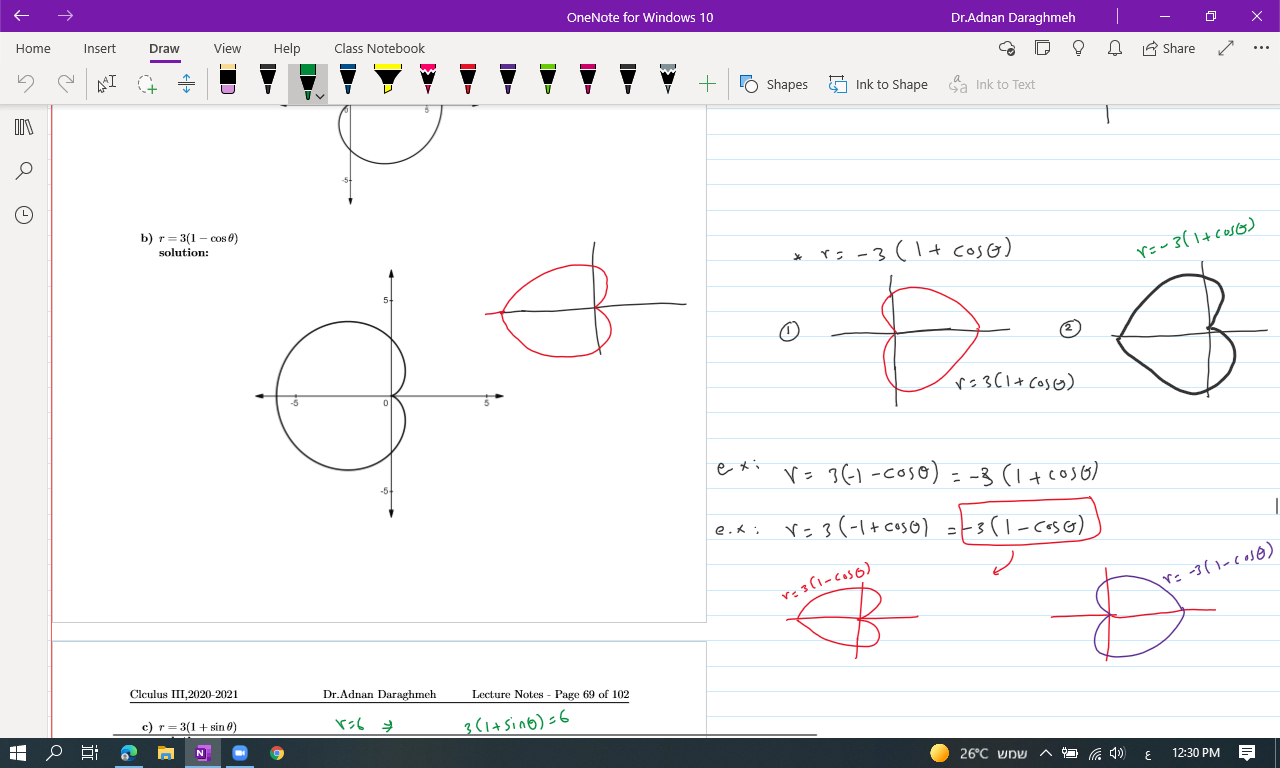The width and height of the screenshot is (1280, 768).
Task: Undo the last ink stroke
Action: coord(27,84)
